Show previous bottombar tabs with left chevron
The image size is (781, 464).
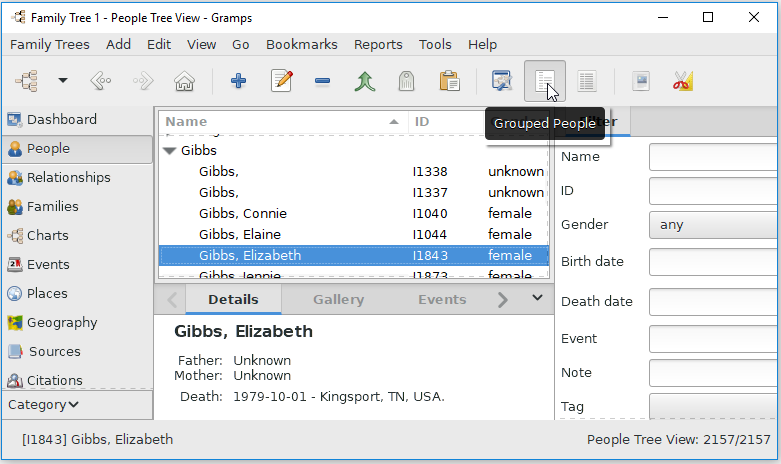[172, 300]
